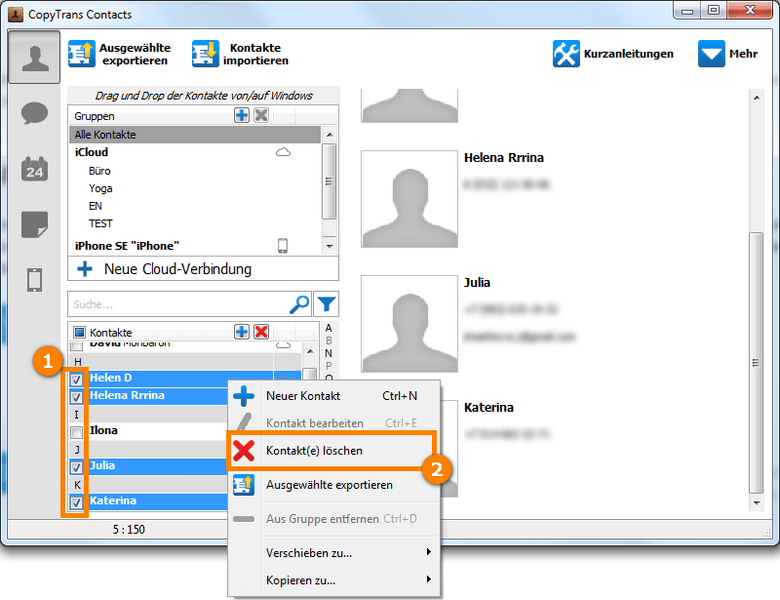
Task: Jump to letter A in alphabet index
Action: [x=328, y=328]
